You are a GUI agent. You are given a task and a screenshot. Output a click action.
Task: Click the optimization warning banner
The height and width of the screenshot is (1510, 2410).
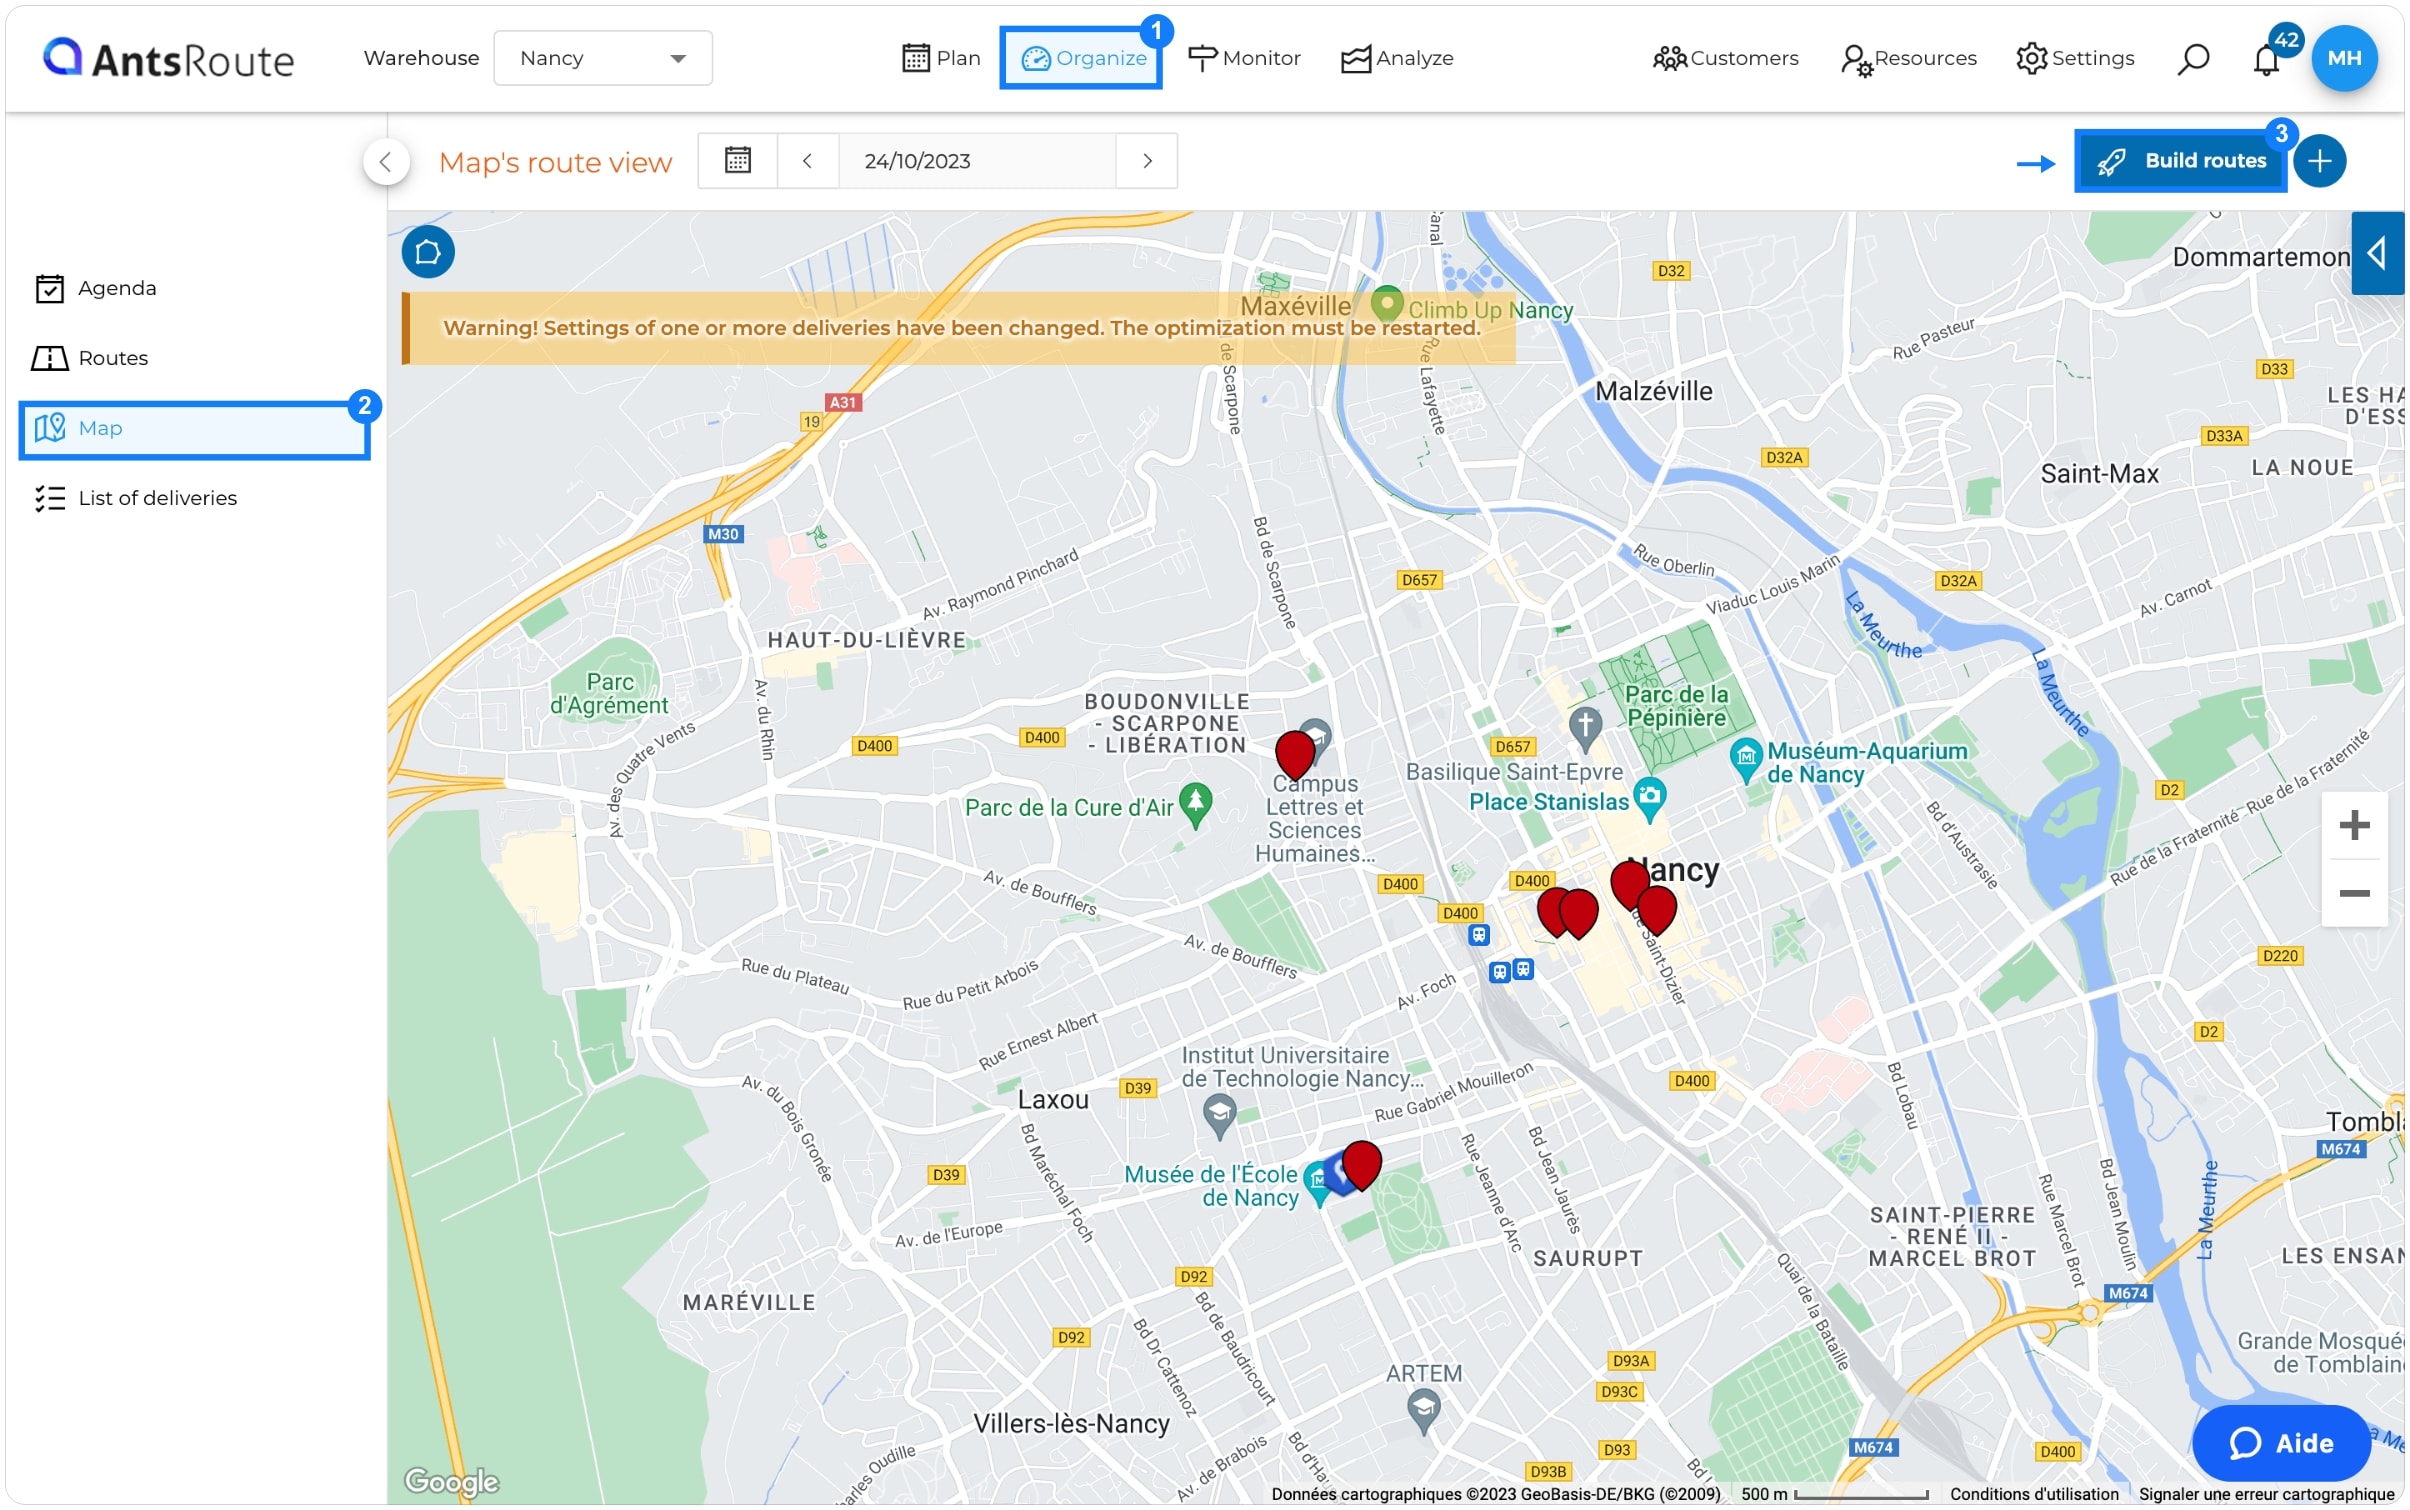[958, 328]
